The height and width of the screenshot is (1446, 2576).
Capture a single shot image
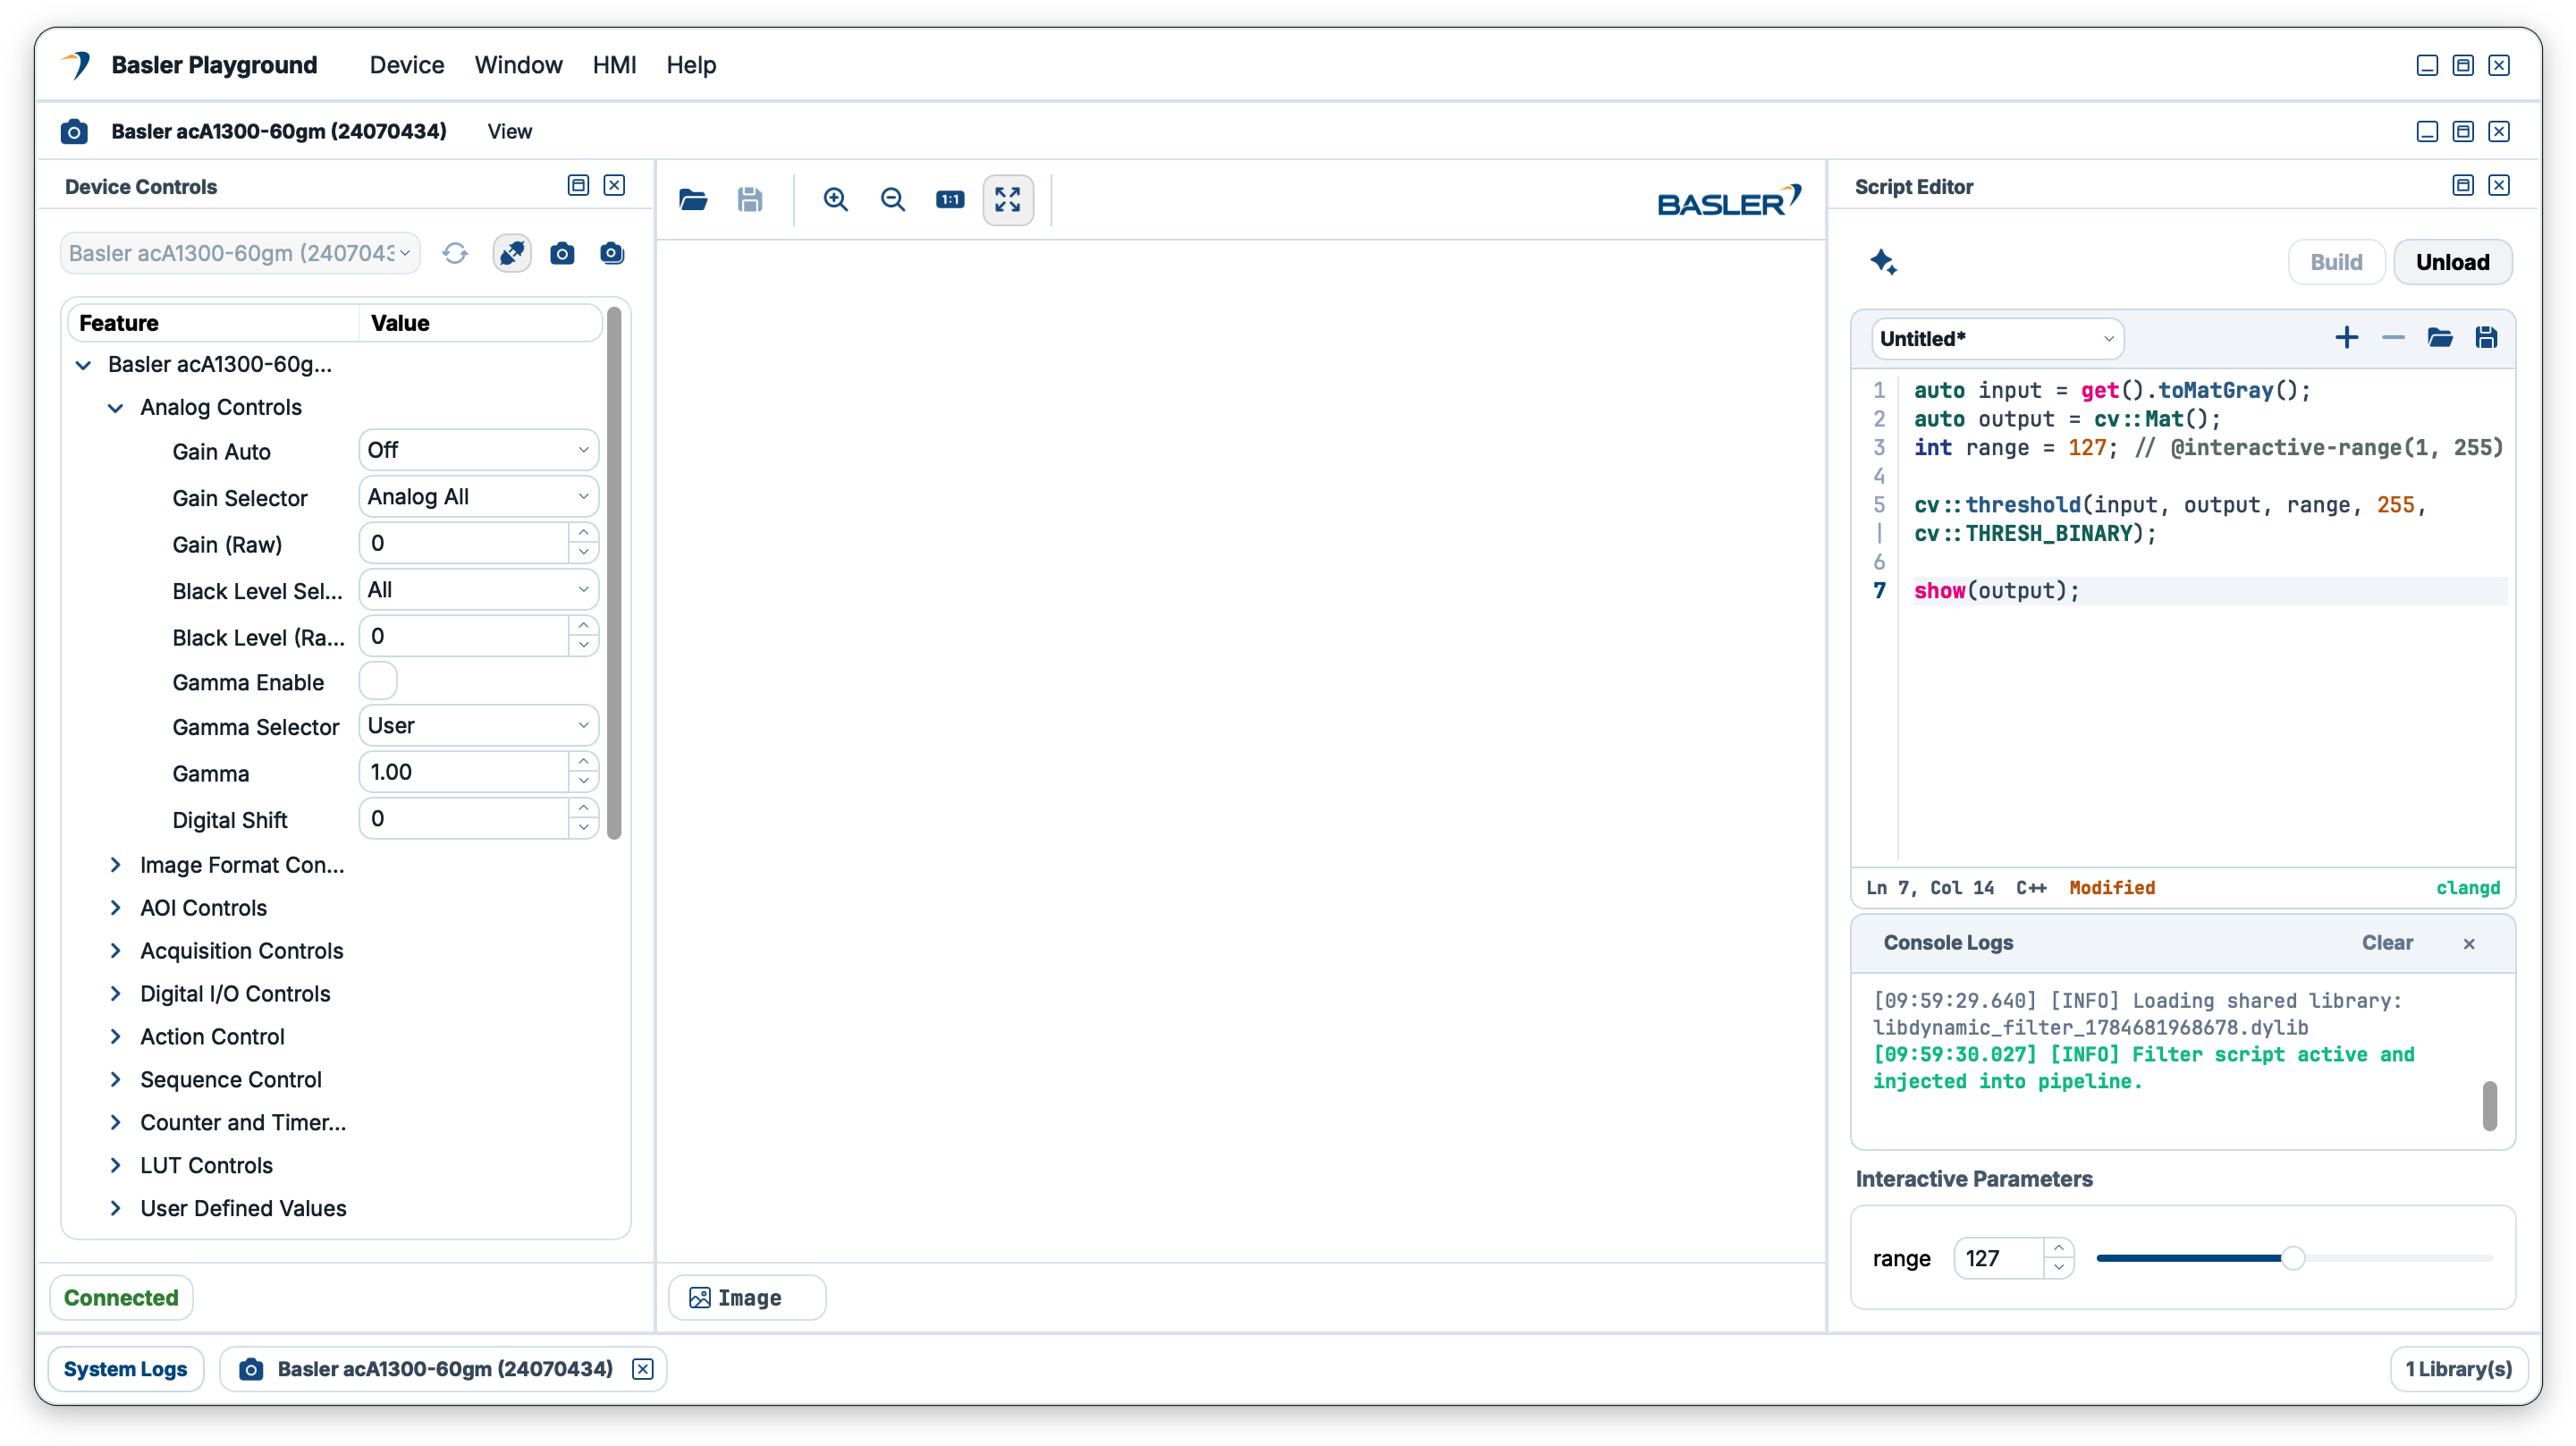[x=562, y=253]
